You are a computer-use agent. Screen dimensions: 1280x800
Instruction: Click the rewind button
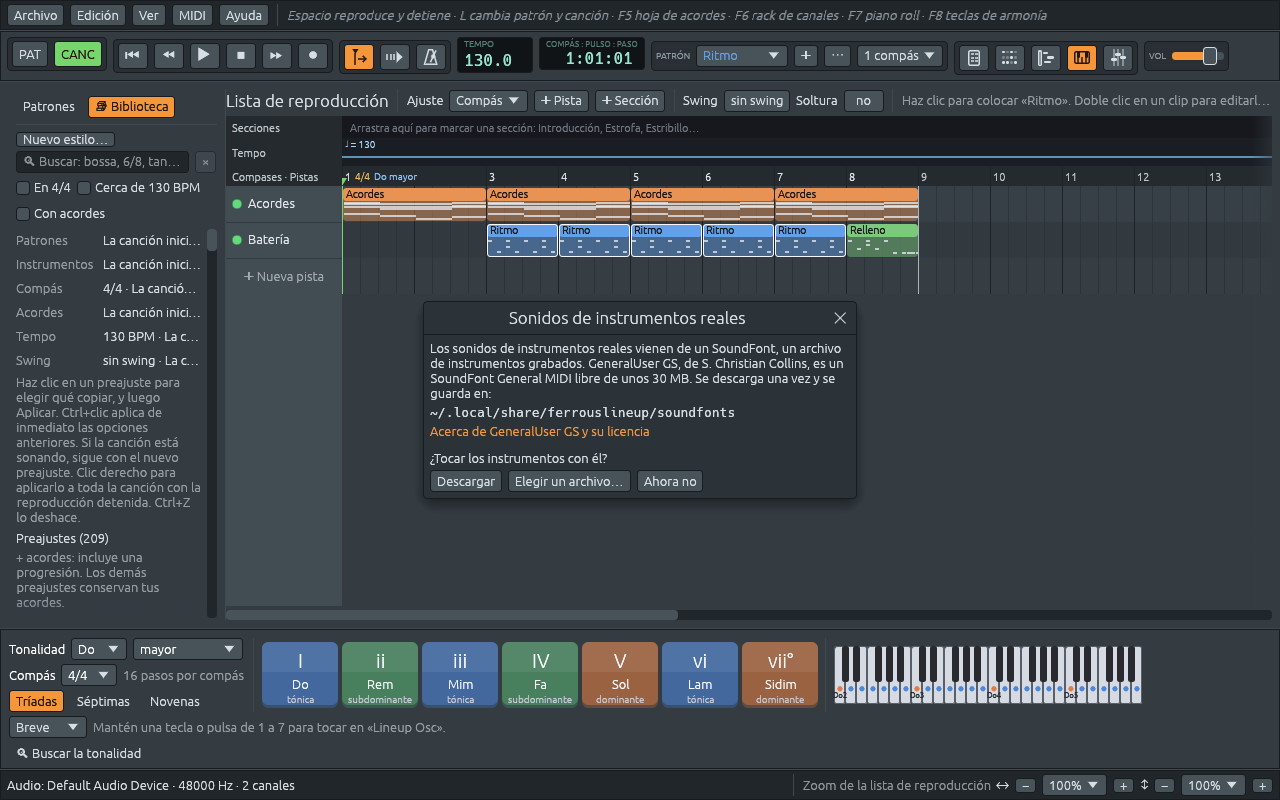point(168,56)
